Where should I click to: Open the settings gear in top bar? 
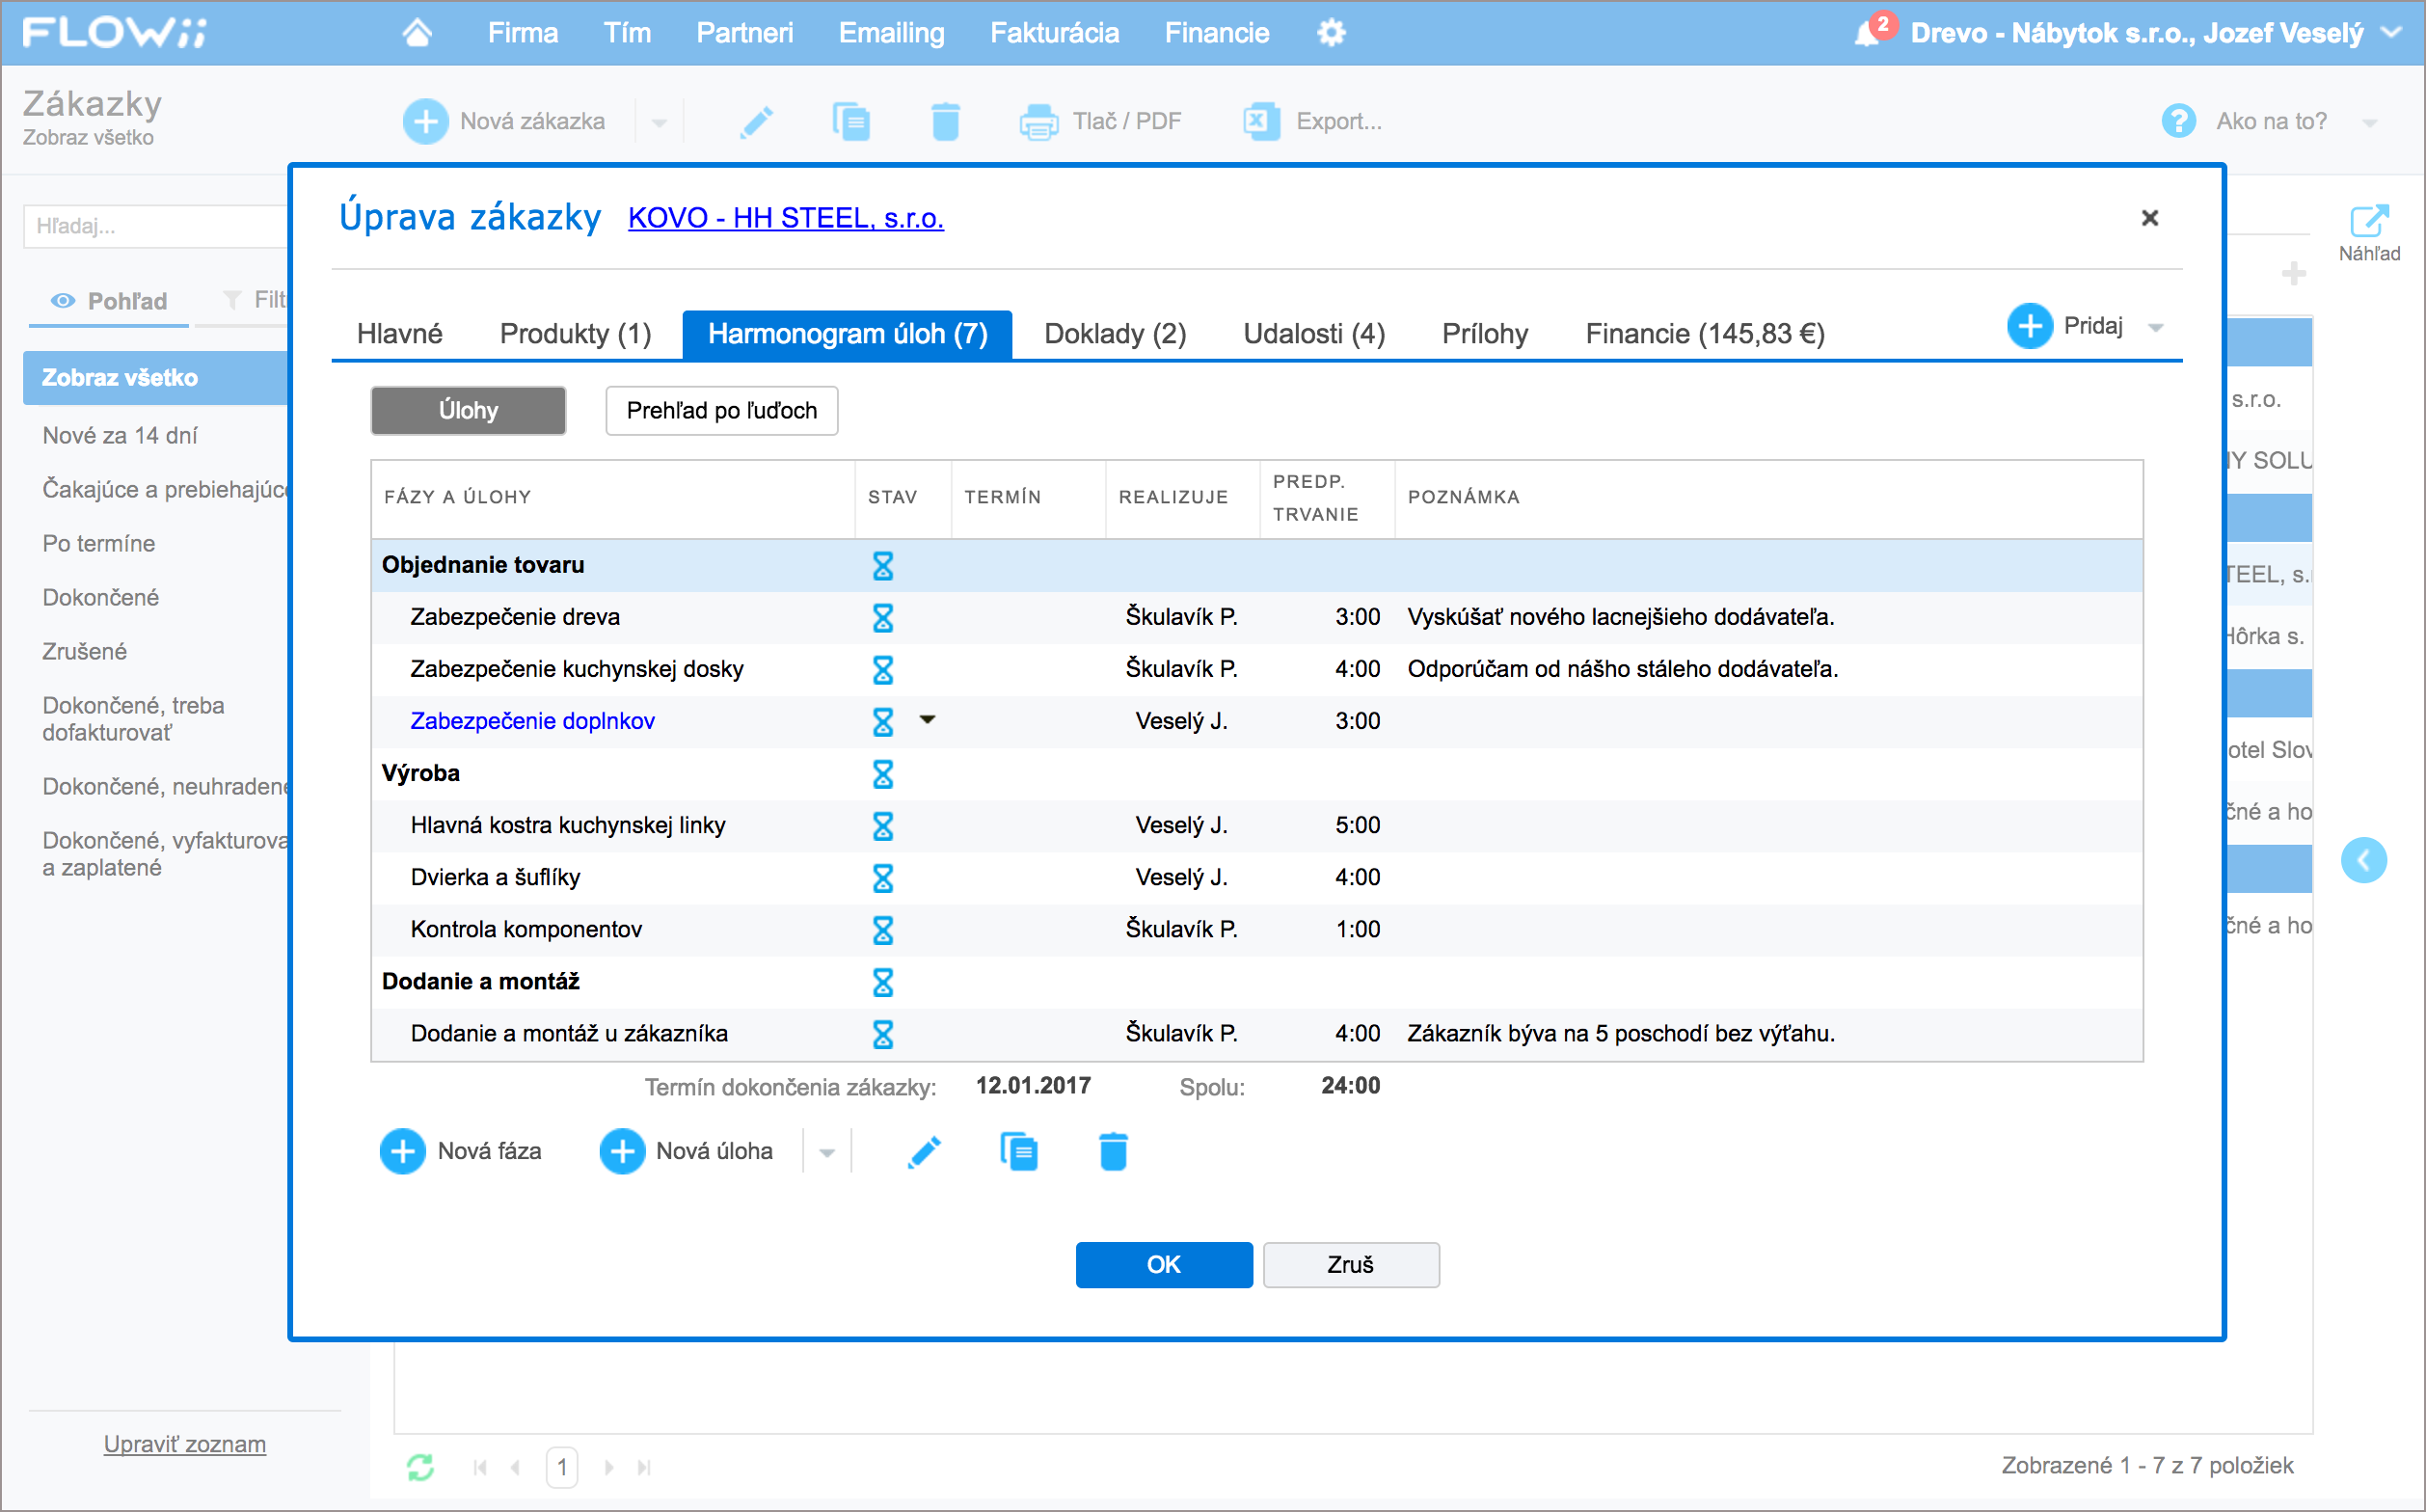[1331, 33]
